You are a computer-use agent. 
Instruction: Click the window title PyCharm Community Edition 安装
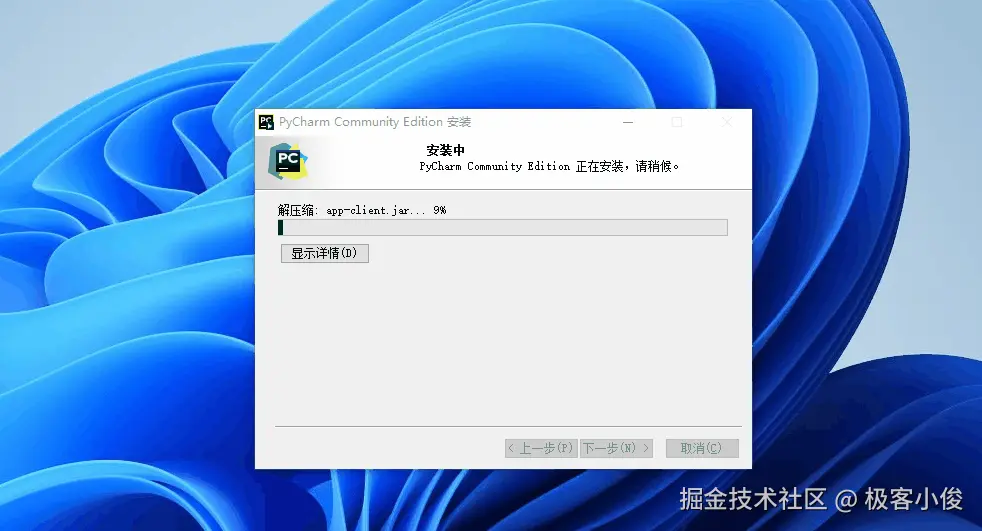click(375, 122)
